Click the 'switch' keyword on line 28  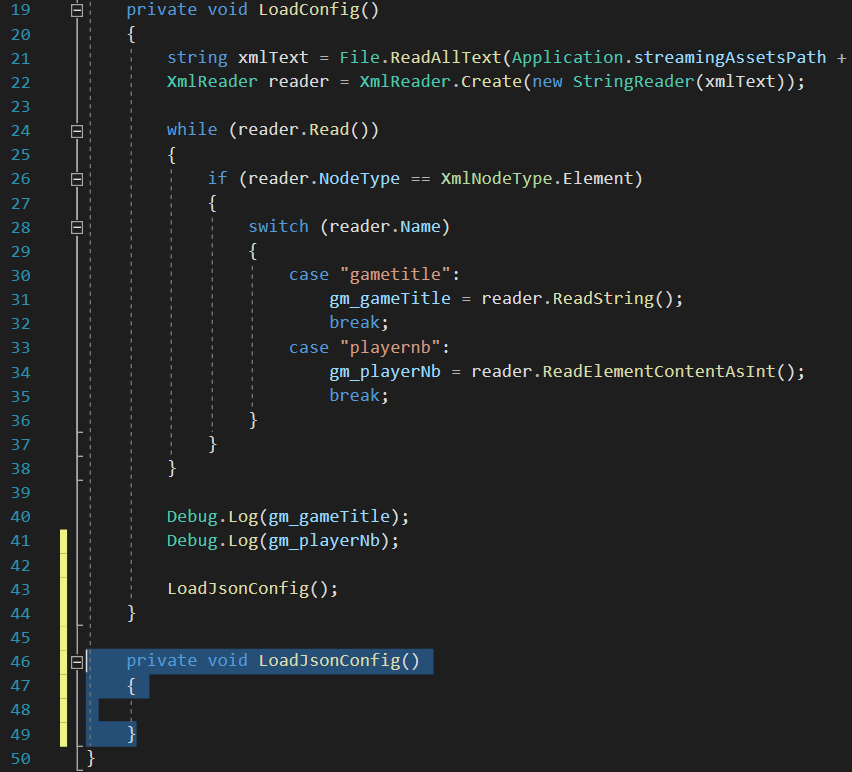[278, 226]
